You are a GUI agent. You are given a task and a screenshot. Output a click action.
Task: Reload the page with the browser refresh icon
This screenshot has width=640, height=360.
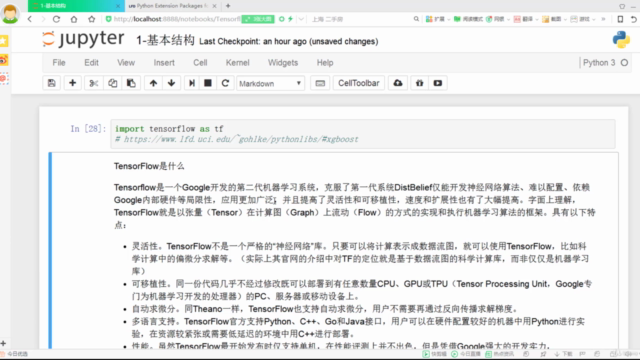(x=56, y=19)
